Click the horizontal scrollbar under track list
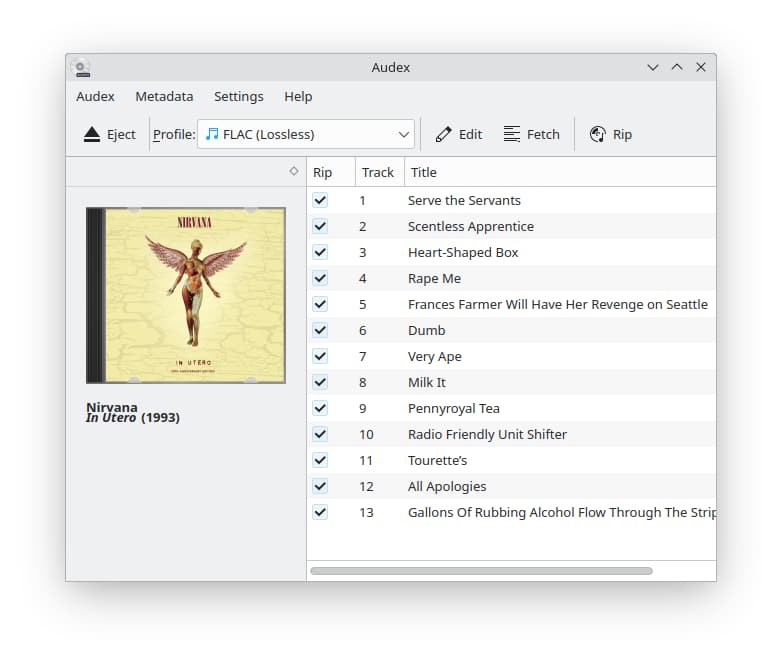This screenshot has height=660, width=783. tap(481, 571)
